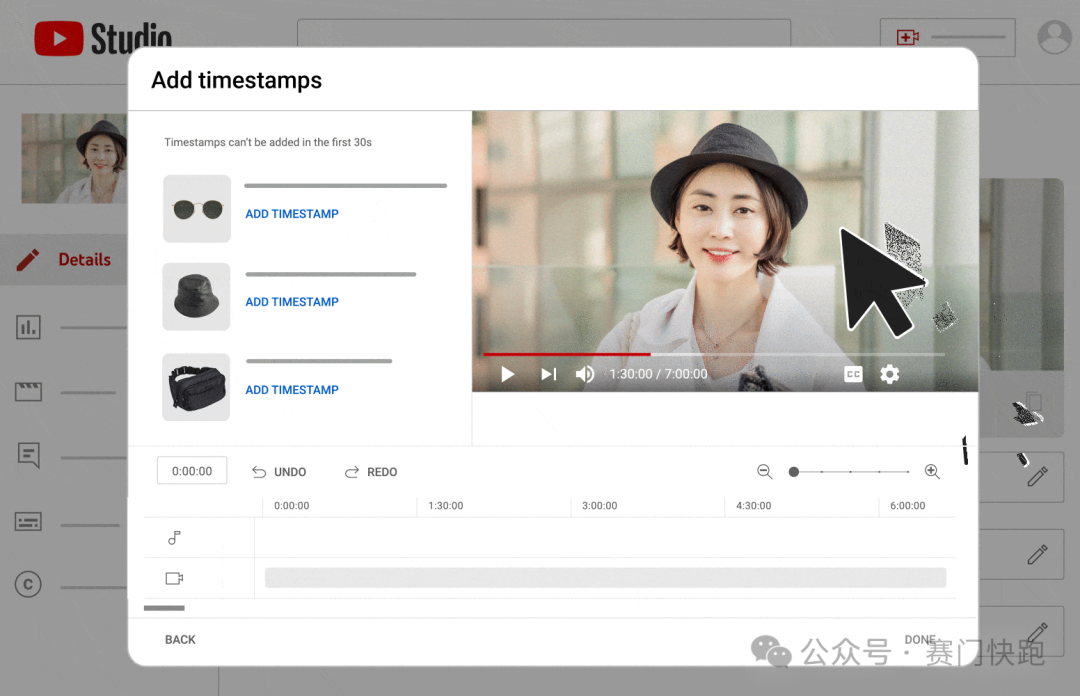1080x696 pixels.
Task: Jump to 1:30:00 on timeline ruler
Action: [446, 506]
